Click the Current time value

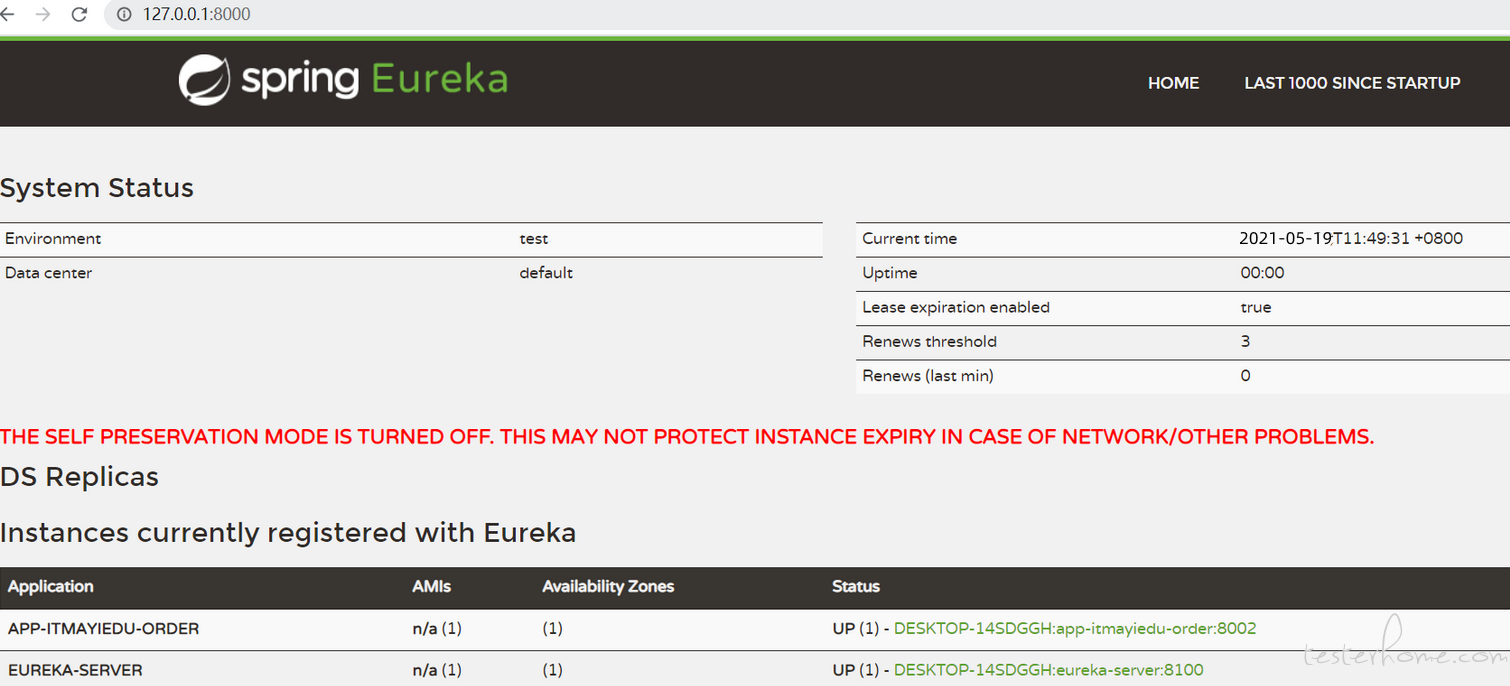coord(1351,239)
